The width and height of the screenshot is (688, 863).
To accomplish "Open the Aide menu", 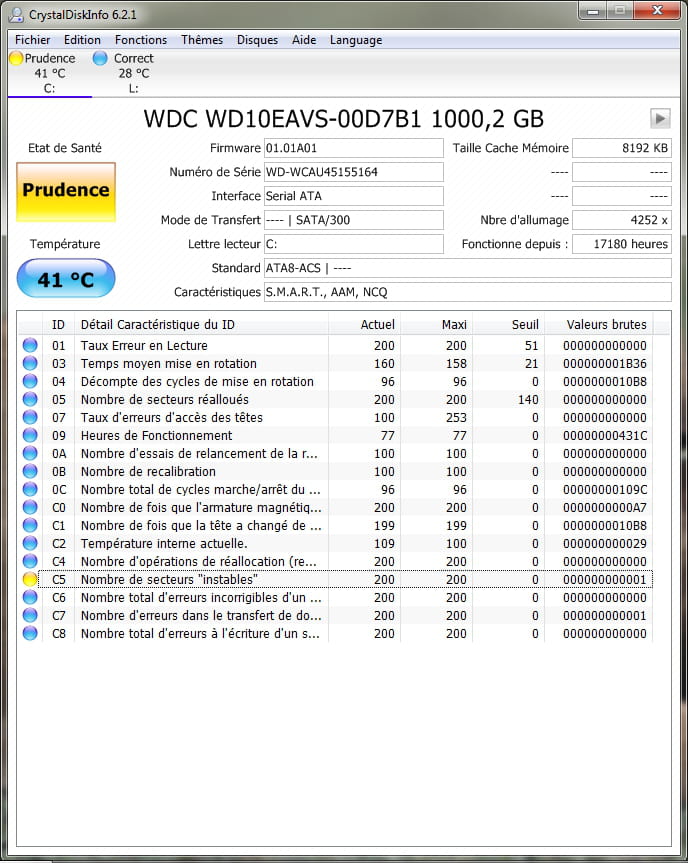I will tap(304, 40).
